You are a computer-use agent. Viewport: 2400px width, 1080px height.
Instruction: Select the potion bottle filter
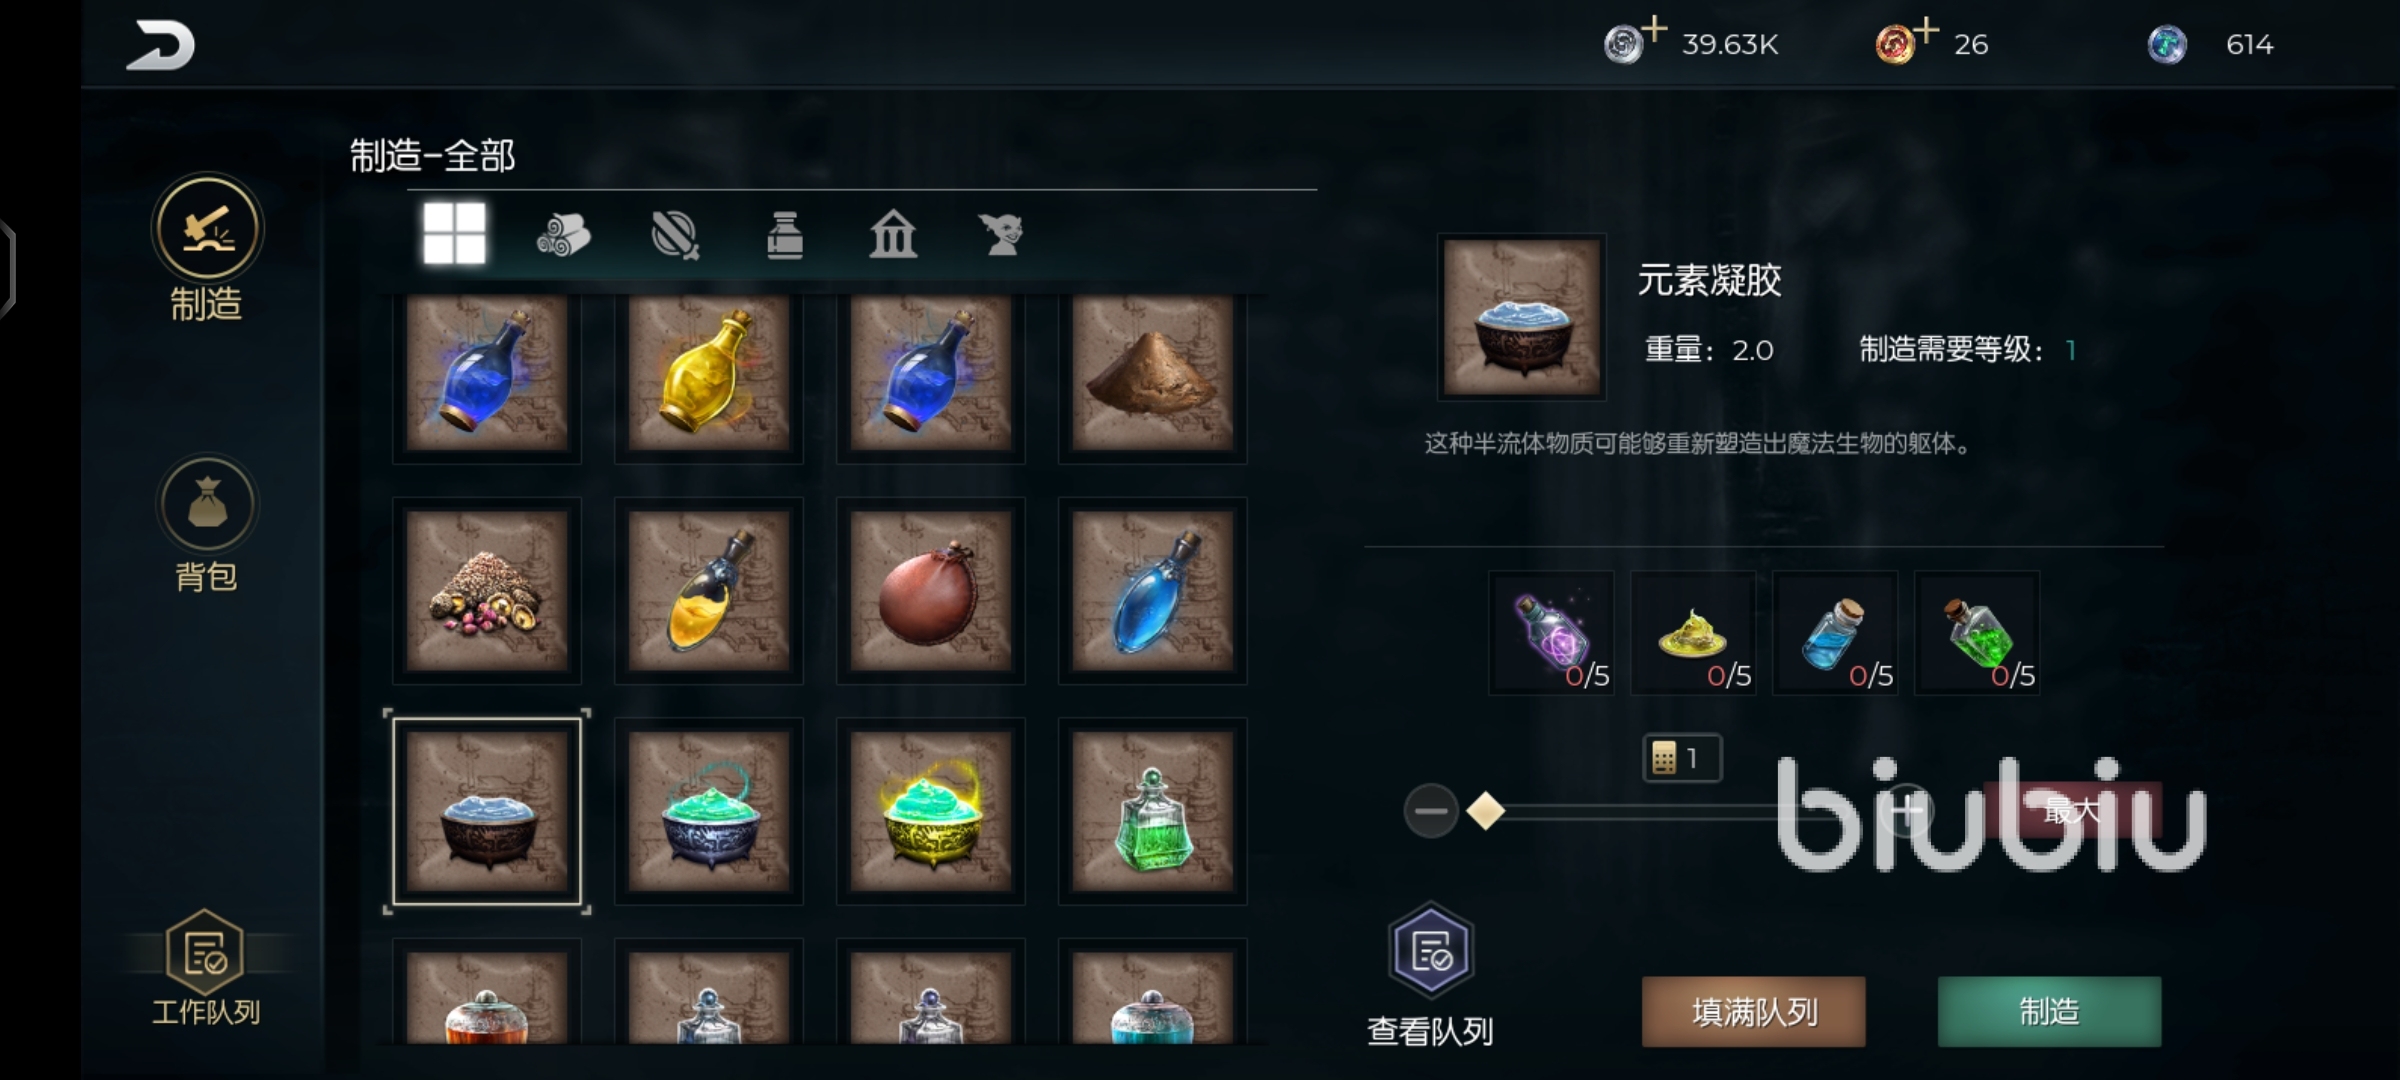[785, 236]
